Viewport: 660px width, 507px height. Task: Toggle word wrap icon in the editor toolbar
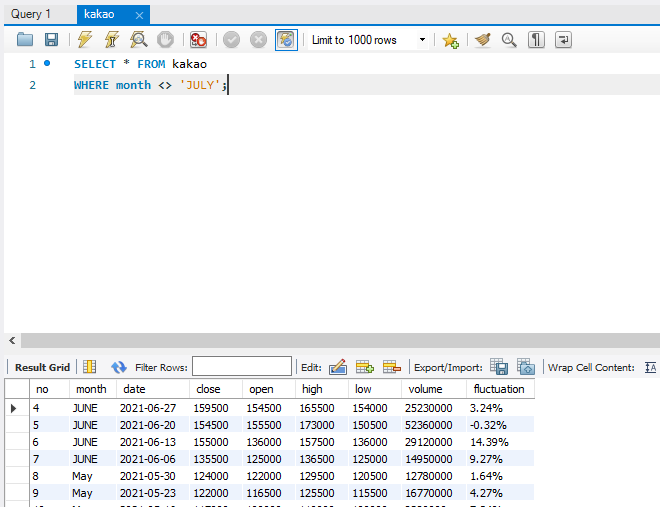click(x=563, y=40)
